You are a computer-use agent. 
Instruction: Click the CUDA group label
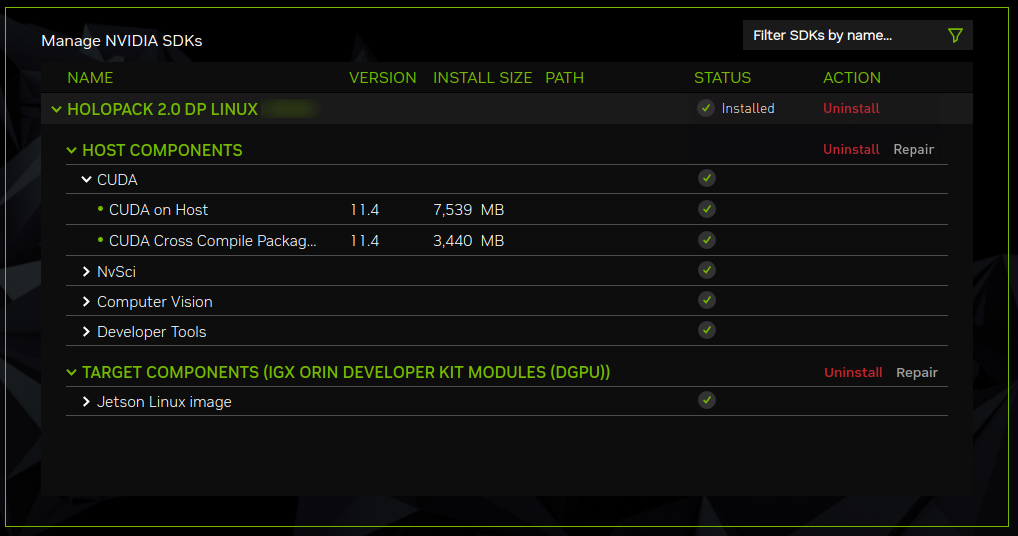pyautogui.click(x=117, y=180)
